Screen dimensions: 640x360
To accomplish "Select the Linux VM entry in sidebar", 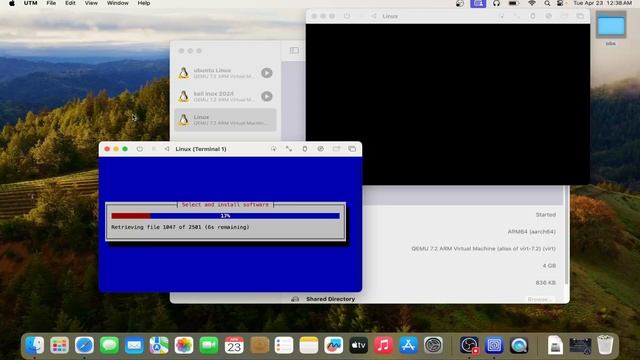I will [225, 120].
